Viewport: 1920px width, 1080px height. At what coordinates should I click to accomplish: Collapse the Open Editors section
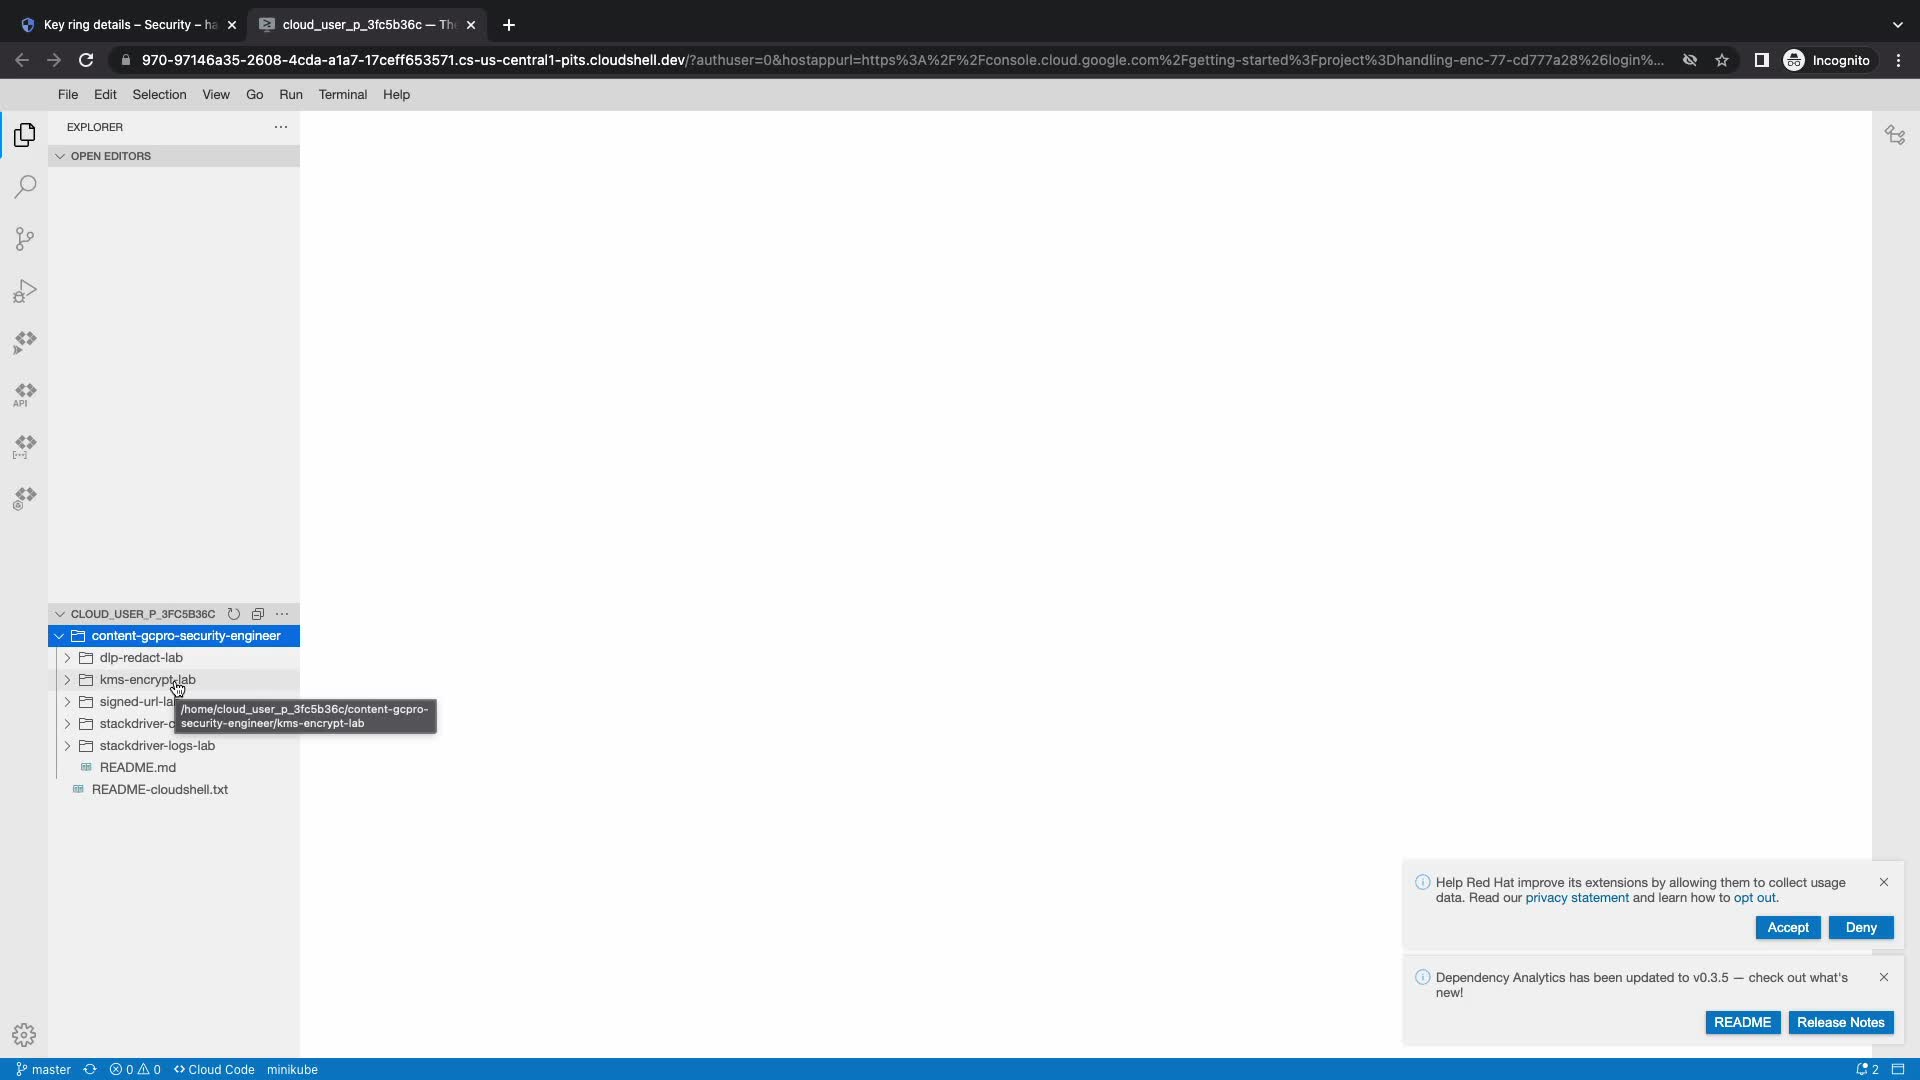point(110,156)
